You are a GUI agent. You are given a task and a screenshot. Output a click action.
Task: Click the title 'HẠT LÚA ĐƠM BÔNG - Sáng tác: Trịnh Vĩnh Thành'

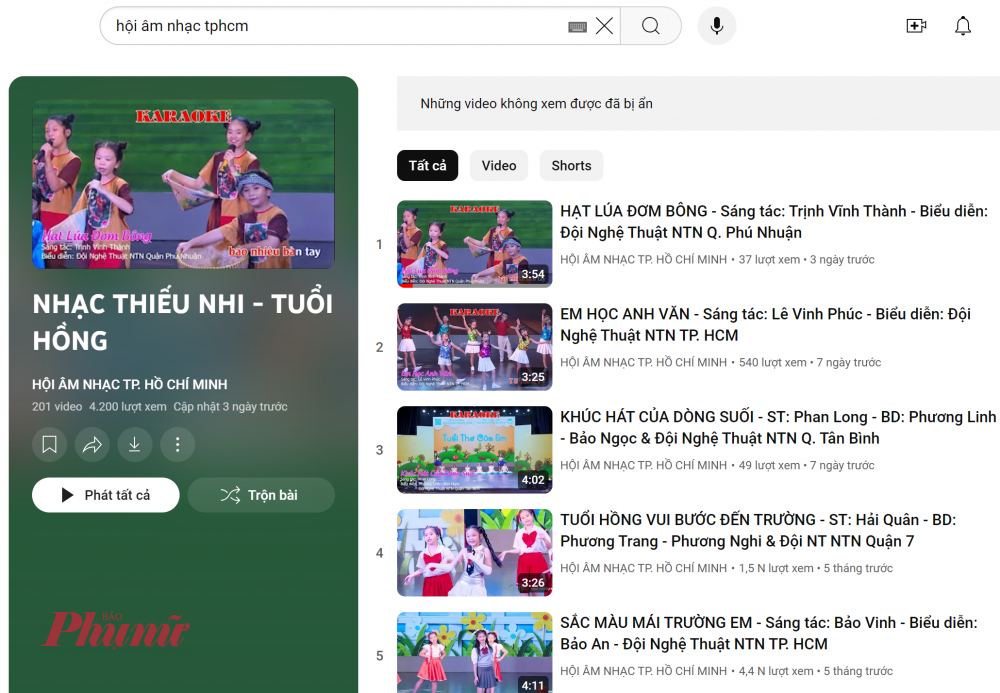pos(774,222)
